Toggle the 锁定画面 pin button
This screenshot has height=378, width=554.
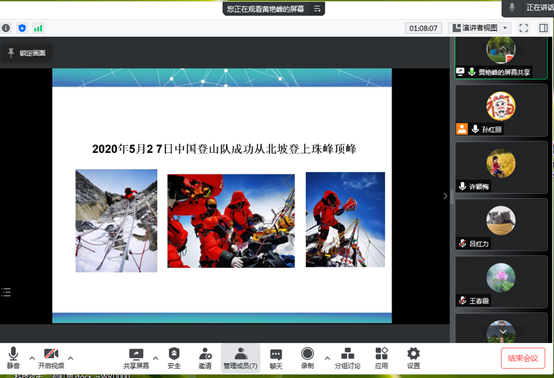pos(26,53)
